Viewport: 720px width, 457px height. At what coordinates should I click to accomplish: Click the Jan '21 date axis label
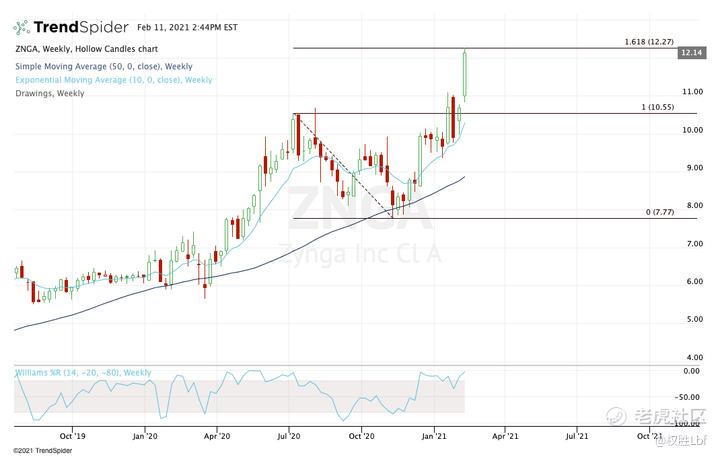coord(433,436)
